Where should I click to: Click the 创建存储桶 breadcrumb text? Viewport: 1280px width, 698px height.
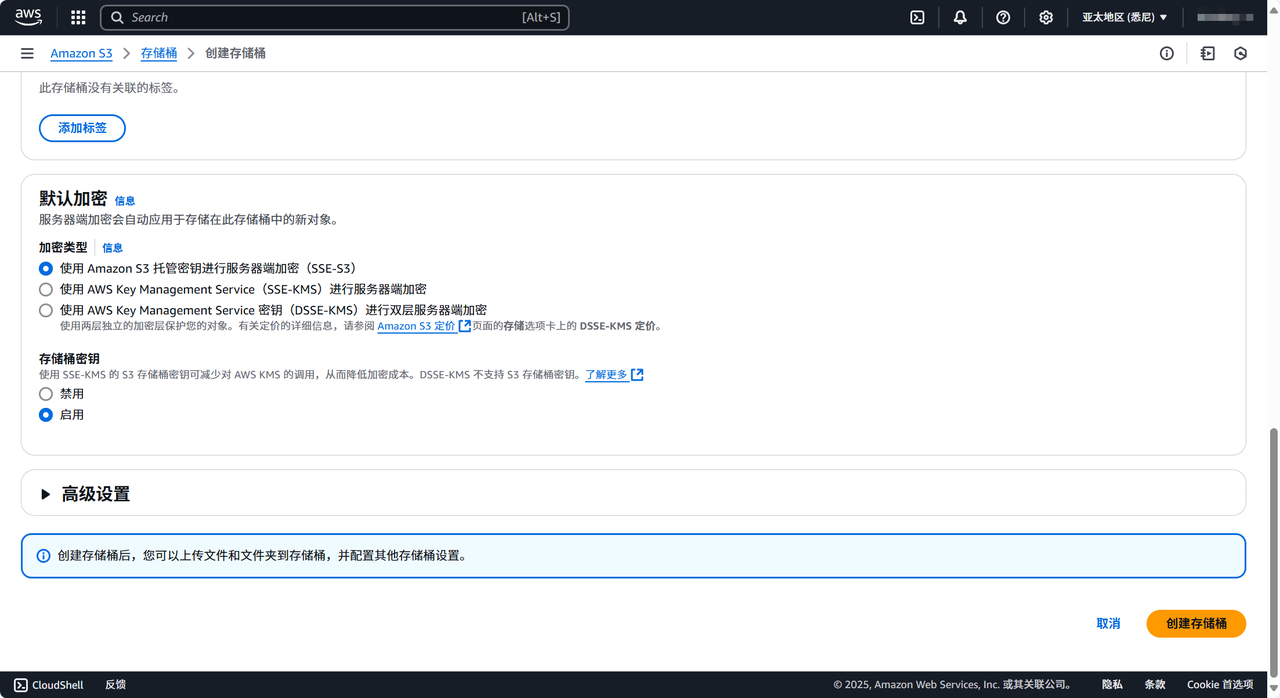tap(235, 53)
